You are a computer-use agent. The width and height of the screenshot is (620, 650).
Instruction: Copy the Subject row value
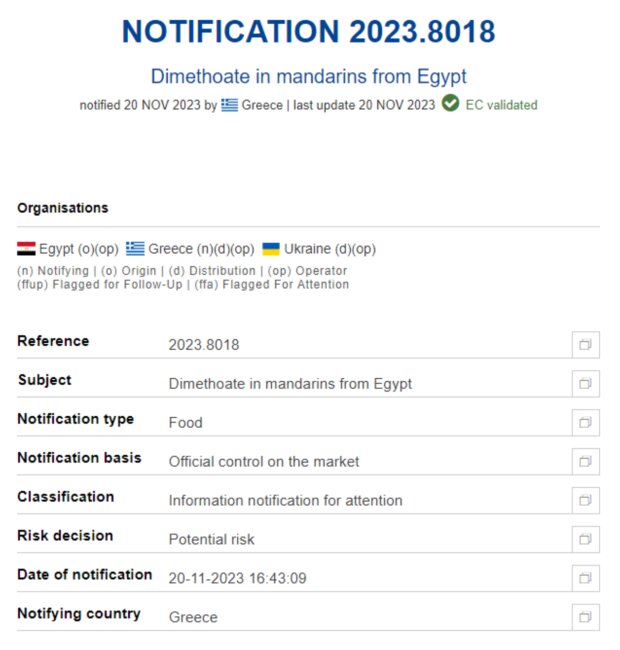(586, 383)
